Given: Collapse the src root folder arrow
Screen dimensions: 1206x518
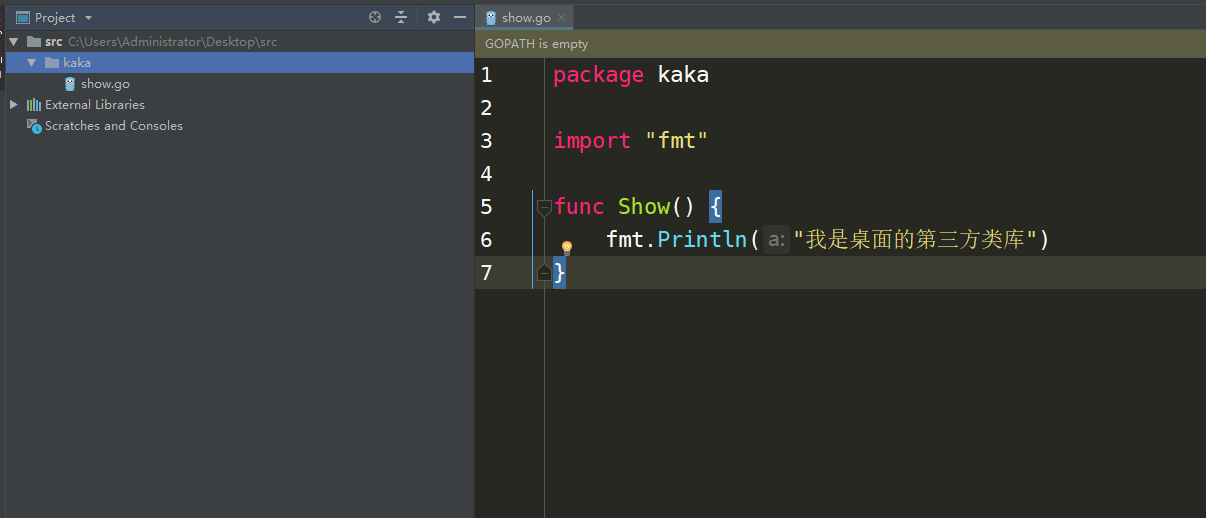Looking at the screenshot, I should point(14,42).
